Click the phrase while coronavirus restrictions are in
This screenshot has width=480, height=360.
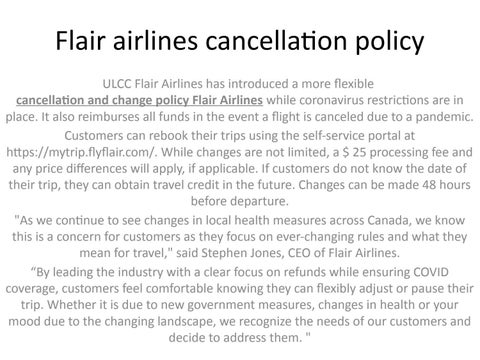(x=365, y=100)
